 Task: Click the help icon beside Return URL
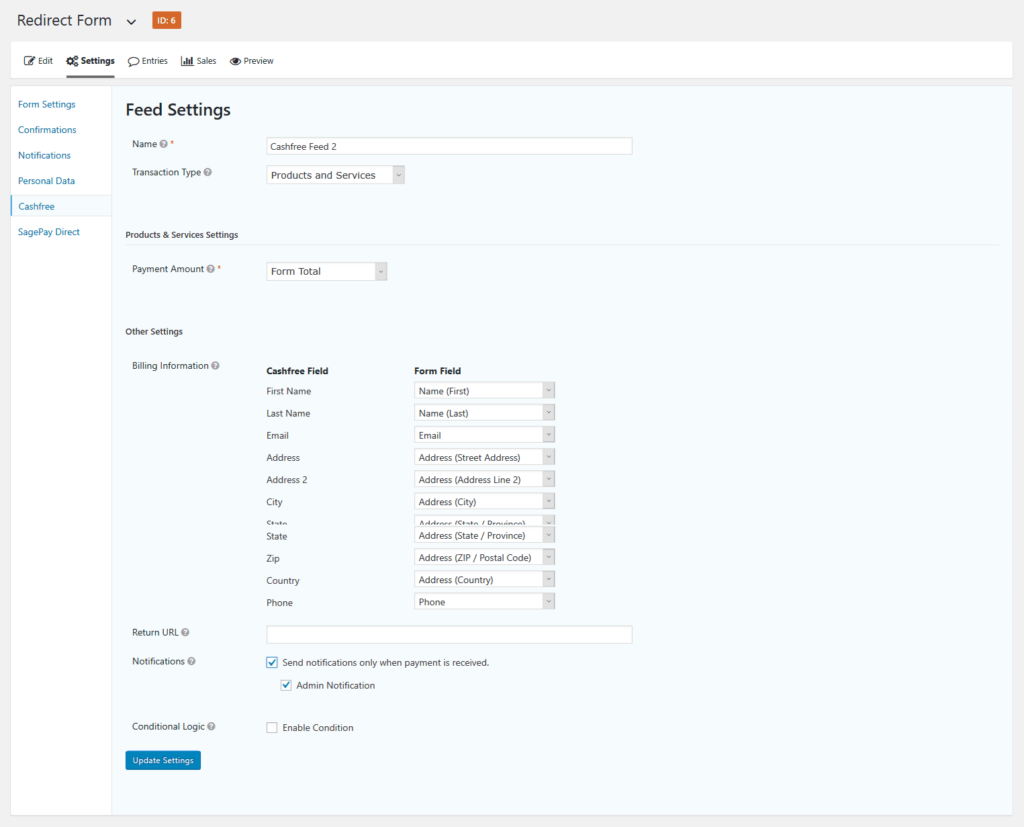coord(185,632)
